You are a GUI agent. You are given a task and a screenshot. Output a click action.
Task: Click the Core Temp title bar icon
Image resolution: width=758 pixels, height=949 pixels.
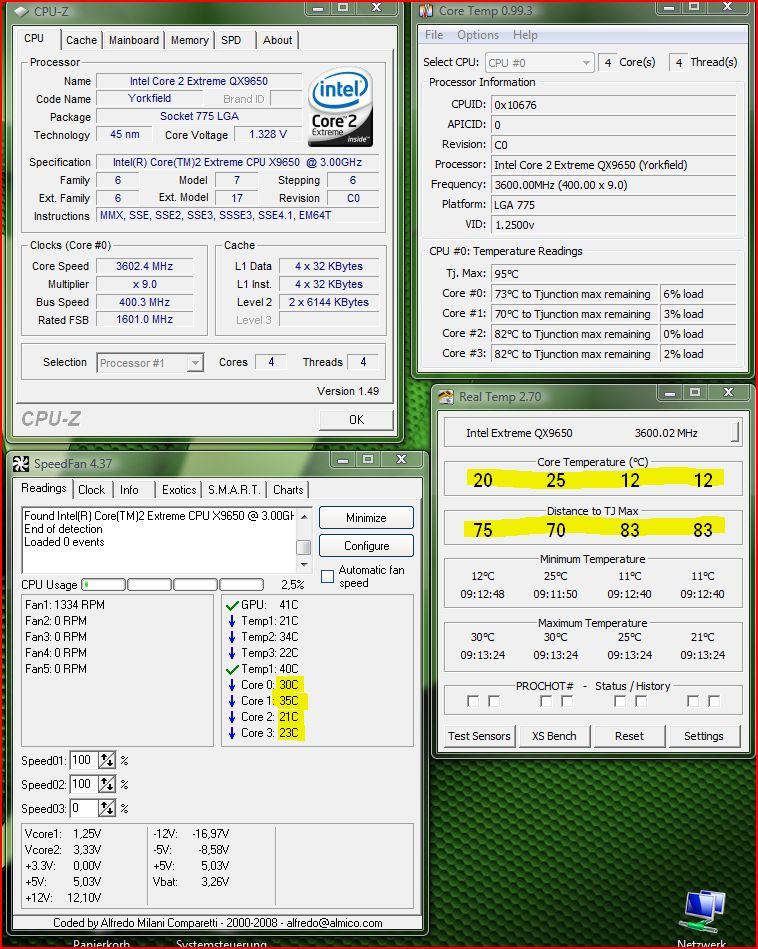[426, 11]
